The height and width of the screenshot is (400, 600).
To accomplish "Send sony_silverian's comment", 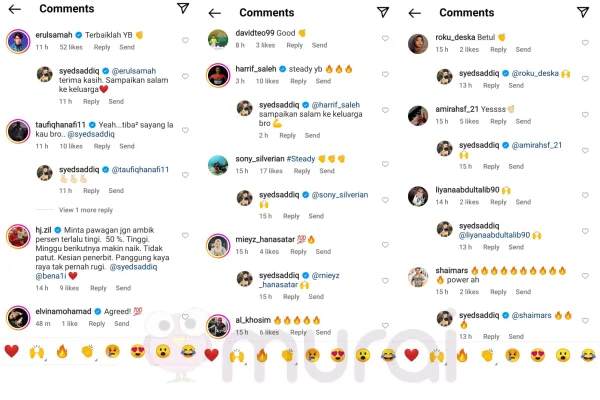I will point(327,171).
